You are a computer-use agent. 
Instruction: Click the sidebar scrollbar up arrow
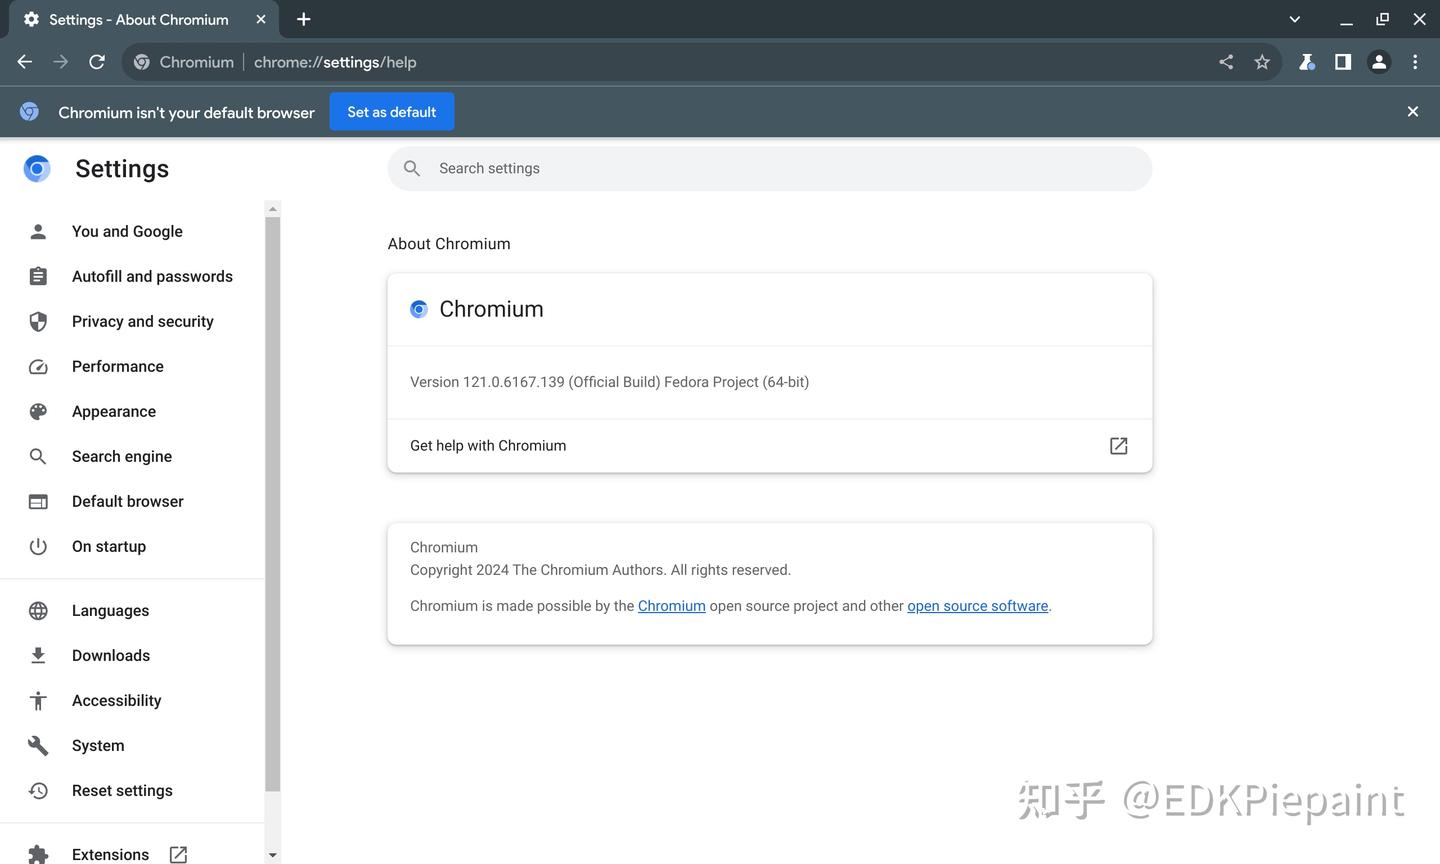(x=273, y=208)
